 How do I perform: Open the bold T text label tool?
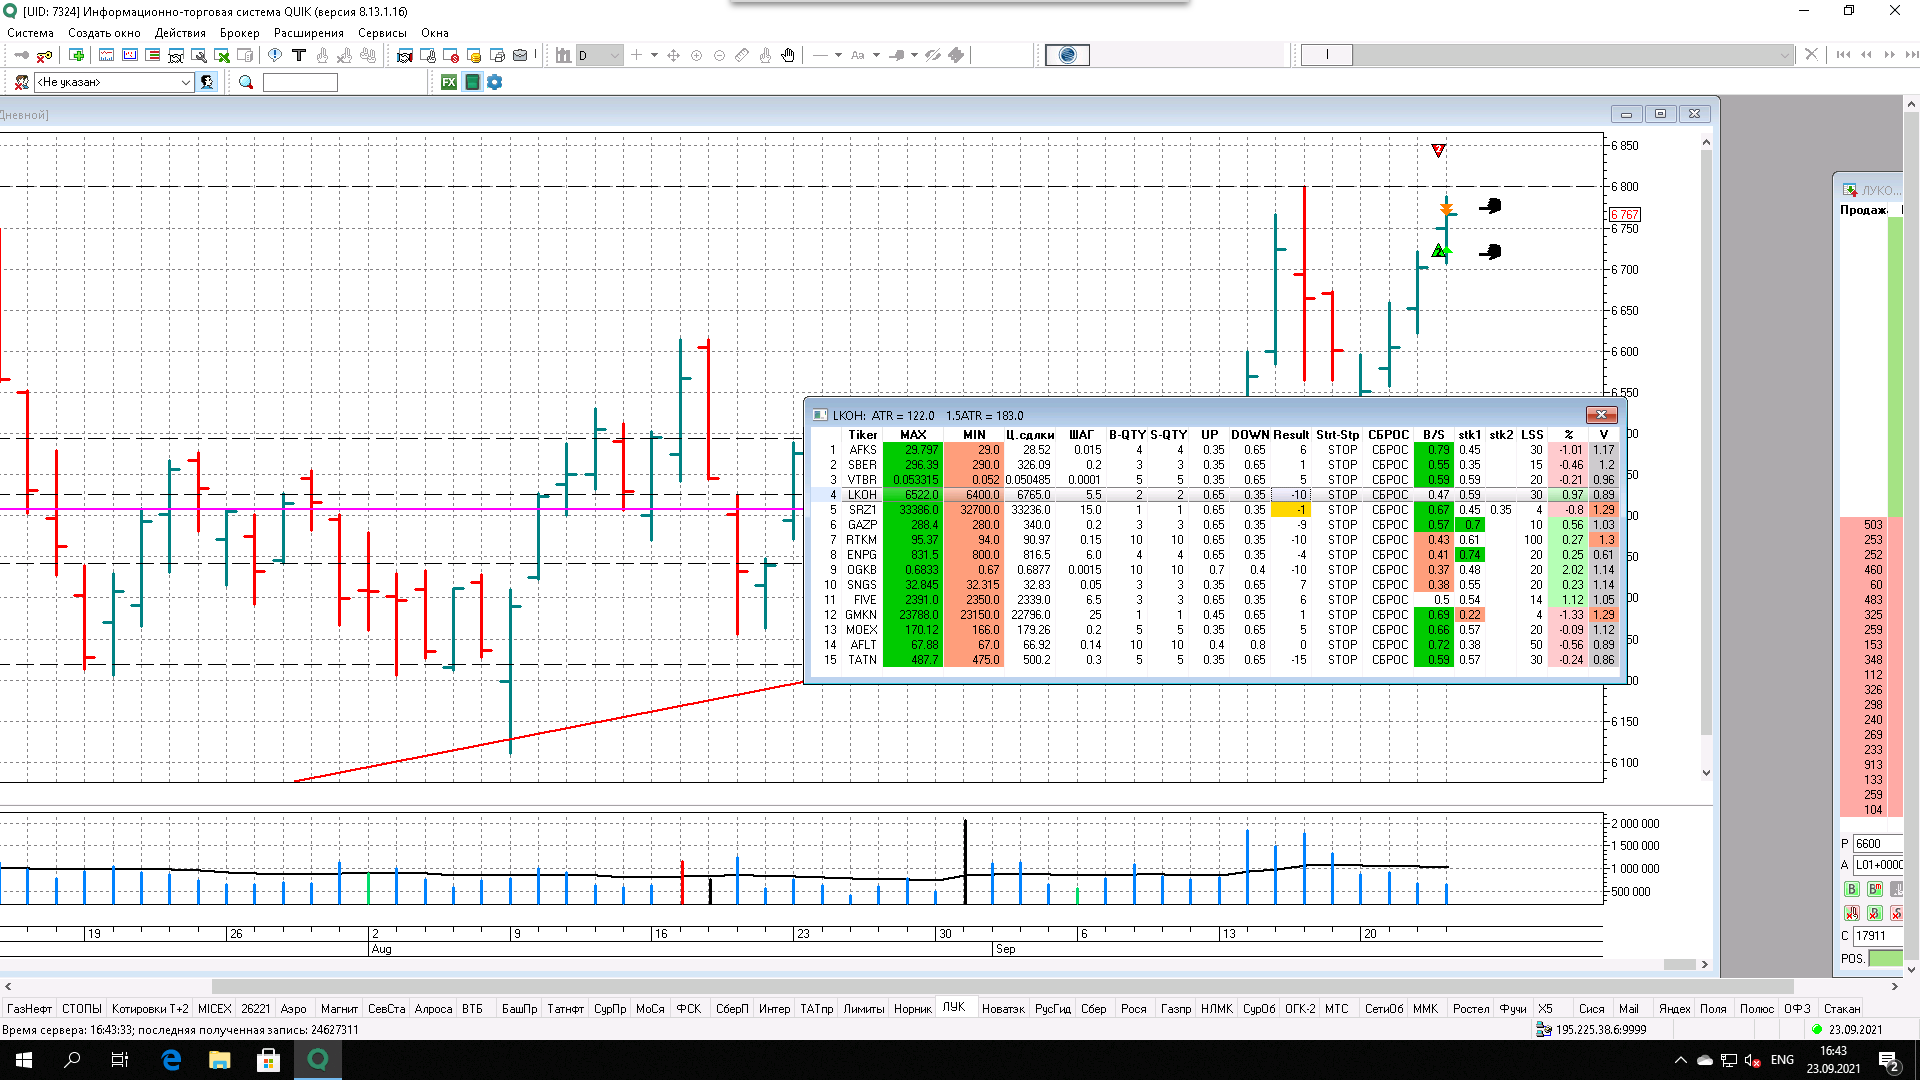[x=298, y=55]
